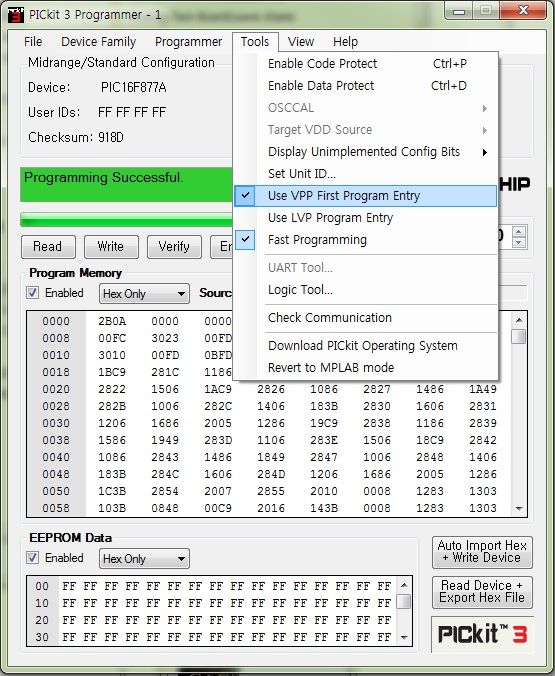This screenshot has width=555, height=676.
Task: Open the View menu
Action: 301,42
